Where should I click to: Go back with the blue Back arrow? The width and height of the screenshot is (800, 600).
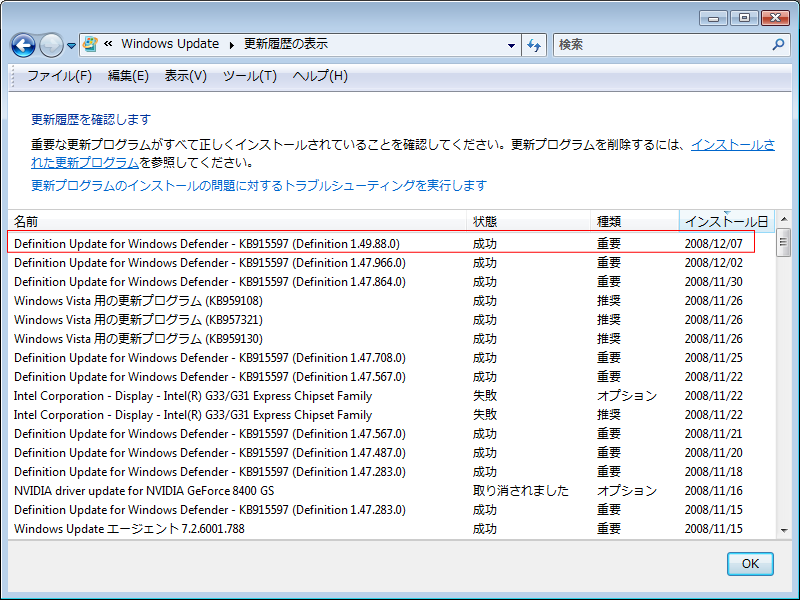[x=23, y=45]
